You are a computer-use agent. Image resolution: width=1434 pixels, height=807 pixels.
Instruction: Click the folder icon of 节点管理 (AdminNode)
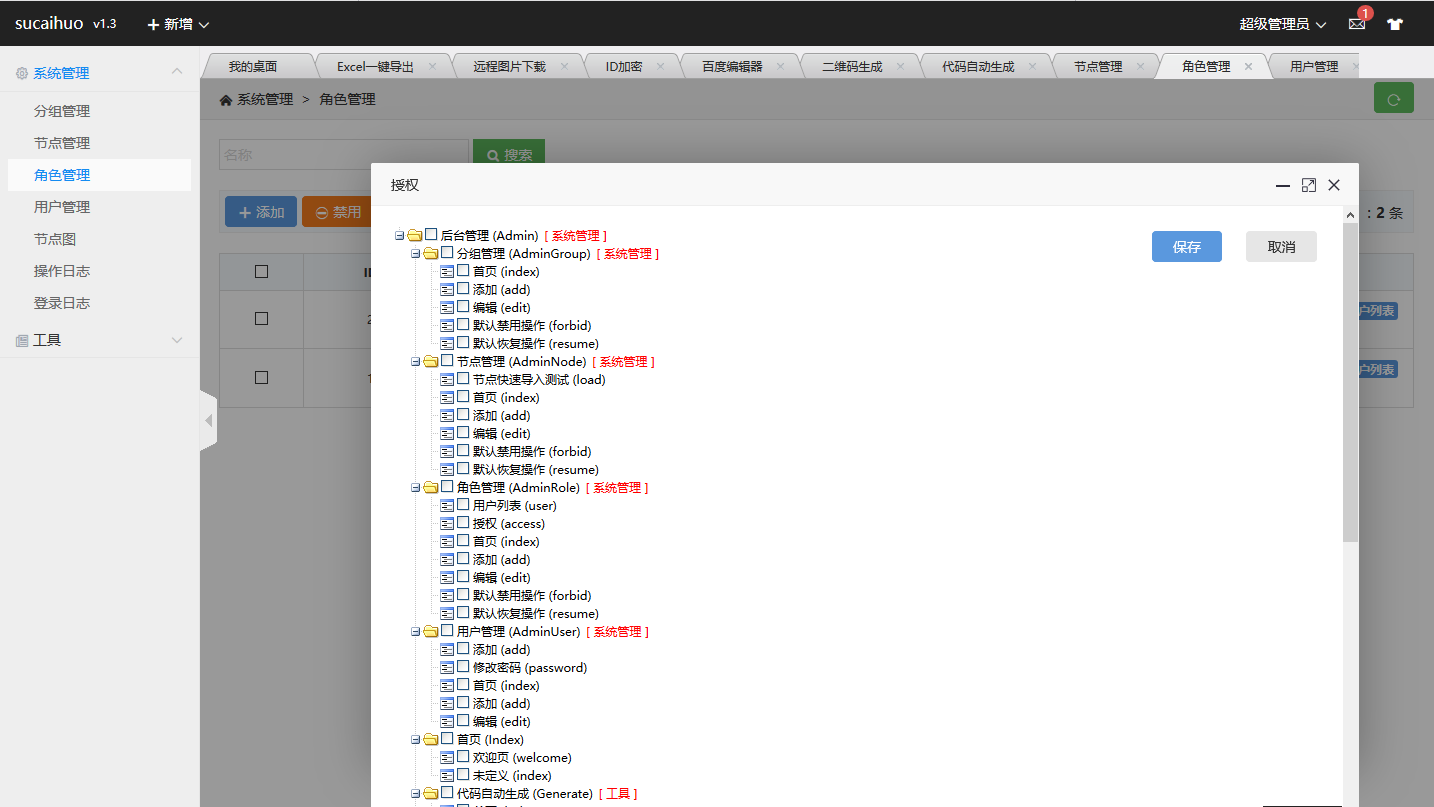(430, 361)
